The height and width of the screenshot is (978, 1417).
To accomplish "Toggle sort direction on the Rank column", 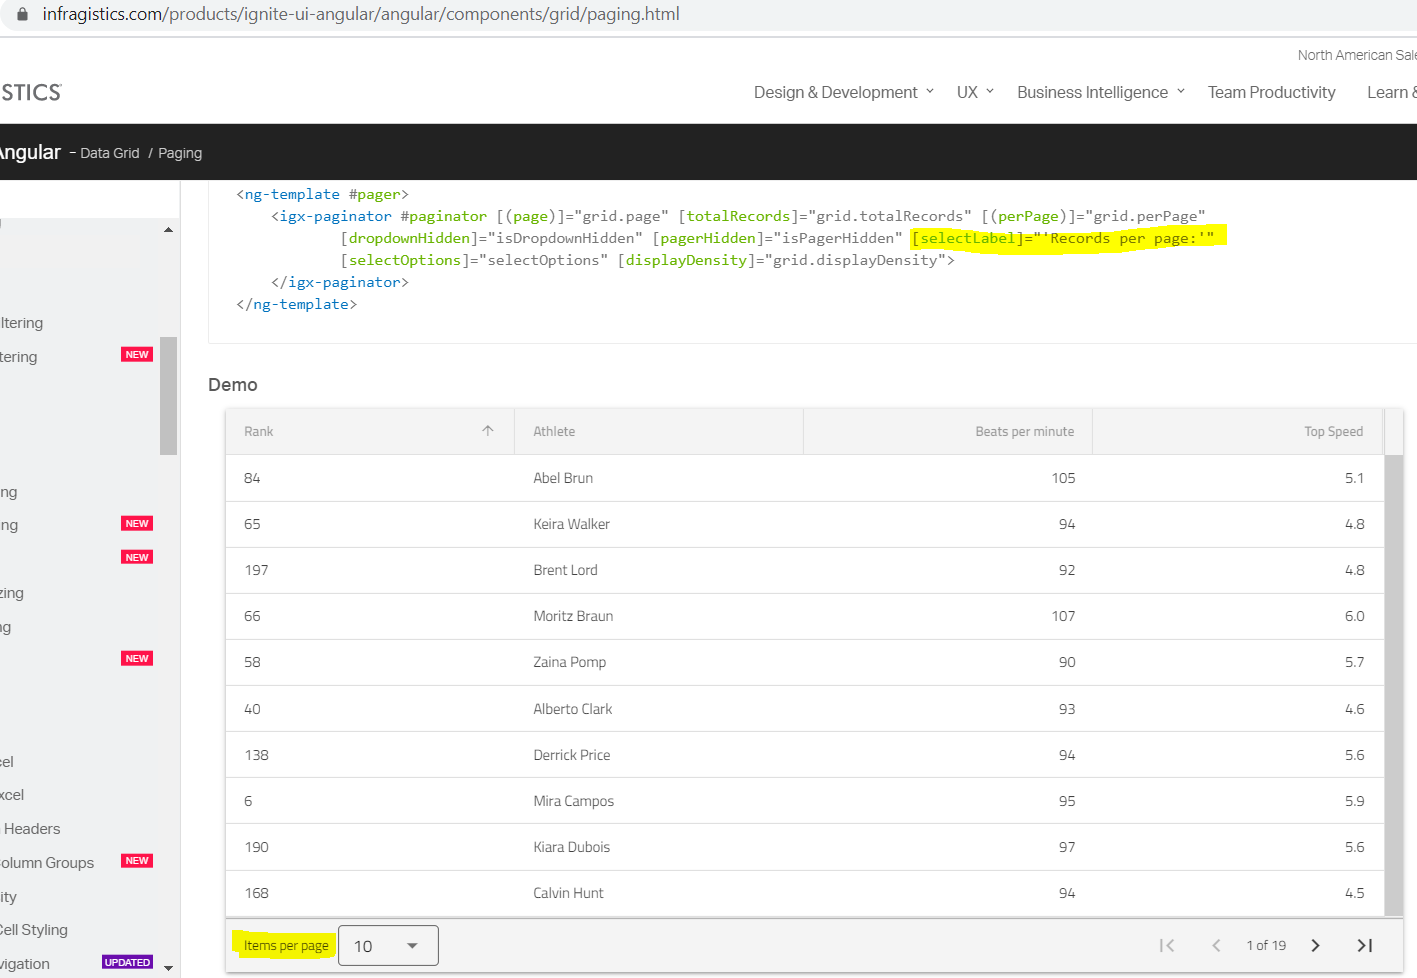I will (487, 430).
